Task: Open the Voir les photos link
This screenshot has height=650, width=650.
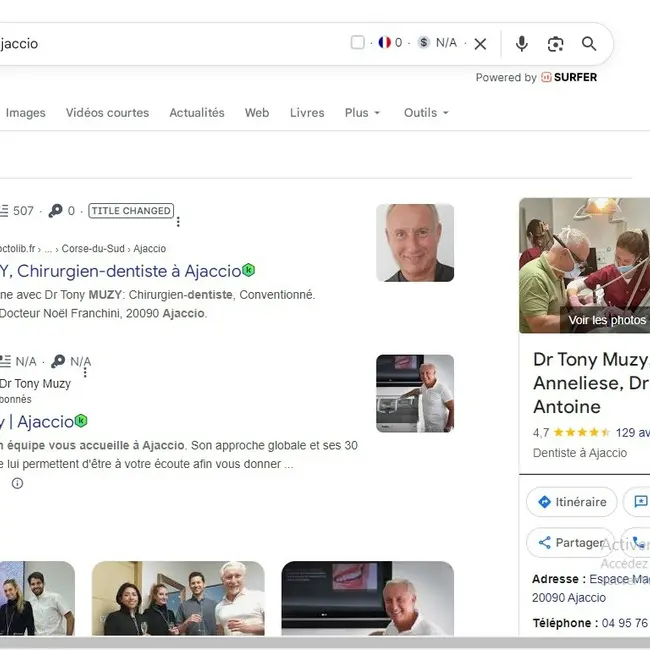Action: (x=607, y=320)
